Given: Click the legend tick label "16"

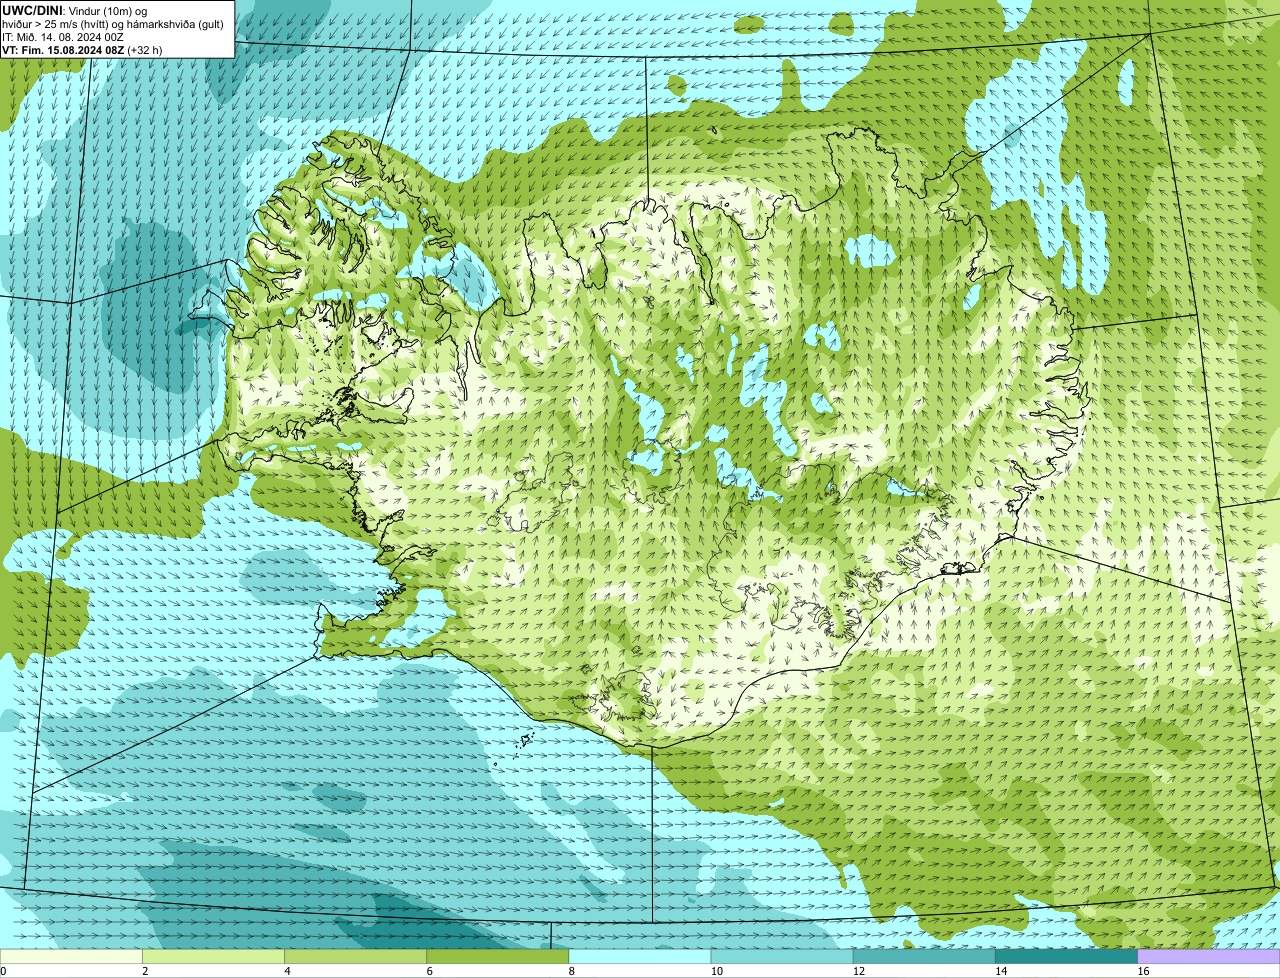Looking at the screenshot, I should (1143, 971).
